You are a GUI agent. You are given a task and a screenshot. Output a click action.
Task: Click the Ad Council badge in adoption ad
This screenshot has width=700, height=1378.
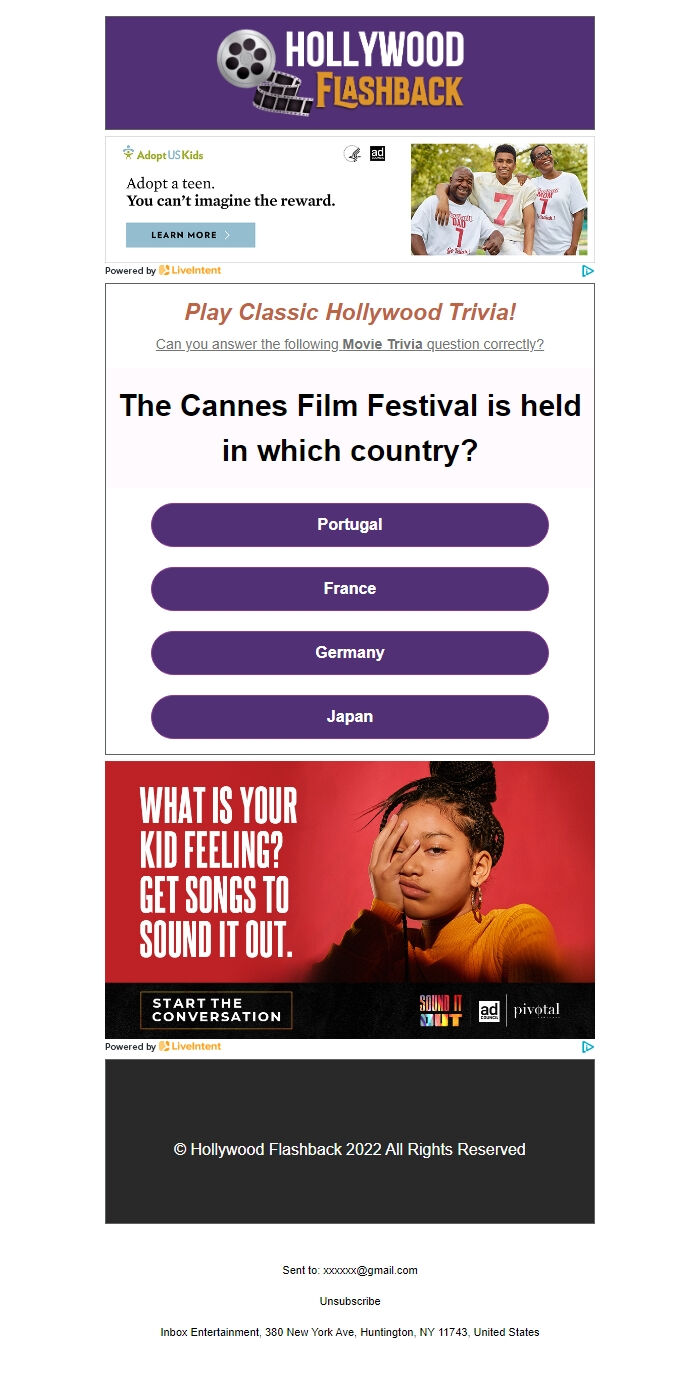[377, 153]
